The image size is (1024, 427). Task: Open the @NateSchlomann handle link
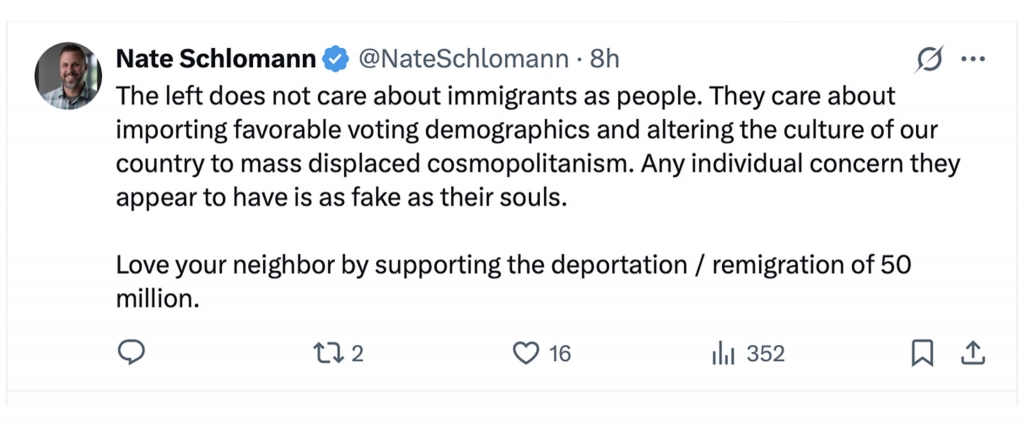464,59
